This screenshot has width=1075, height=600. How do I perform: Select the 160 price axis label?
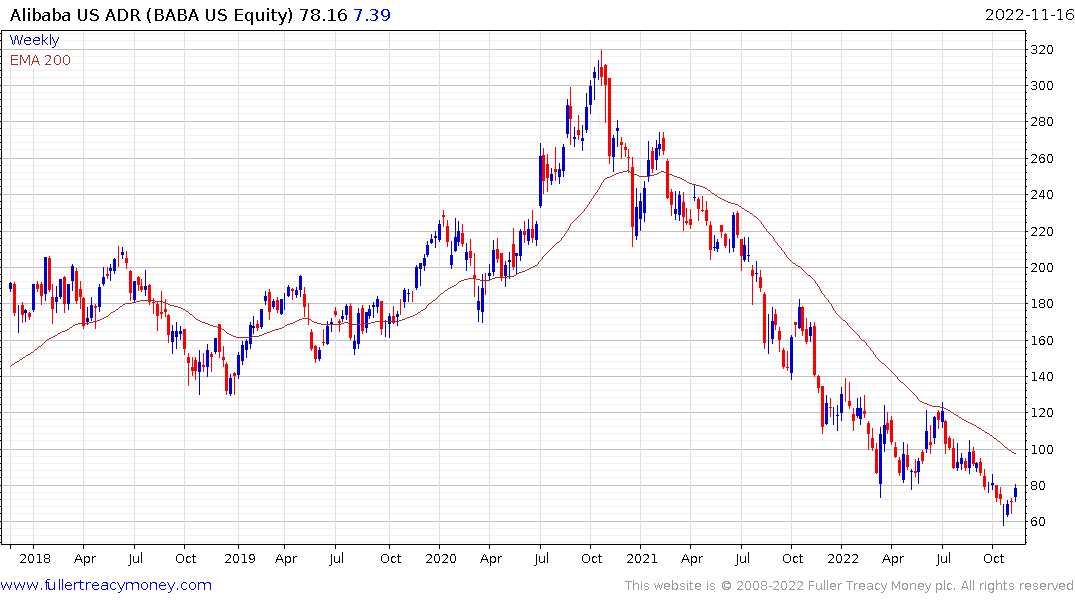click(1041, 340)
